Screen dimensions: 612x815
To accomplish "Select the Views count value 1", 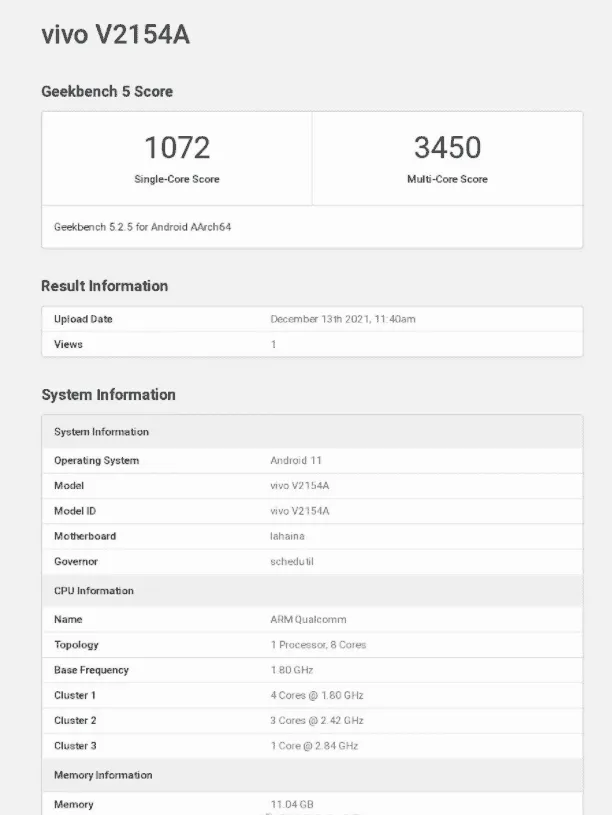I will pos(274,344).
